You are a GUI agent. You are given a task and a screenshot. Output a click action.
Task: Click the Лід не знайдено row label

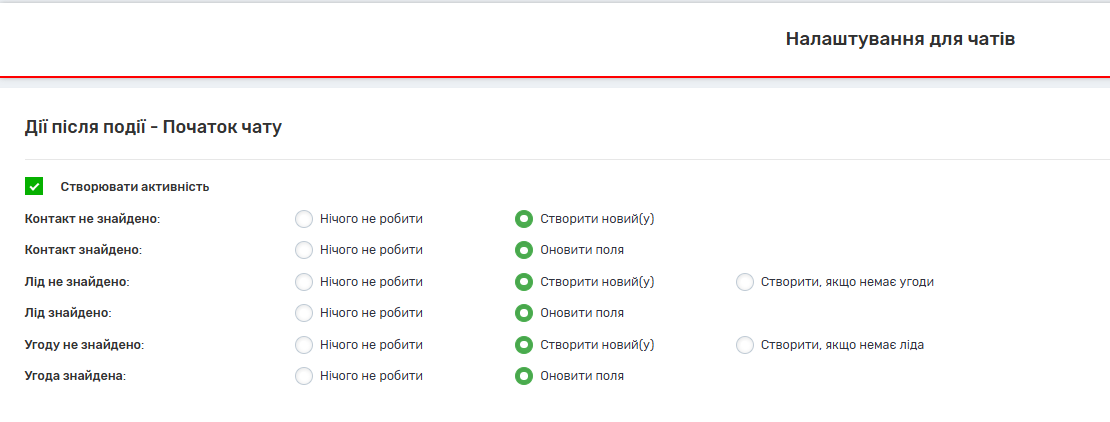point(77,282)
